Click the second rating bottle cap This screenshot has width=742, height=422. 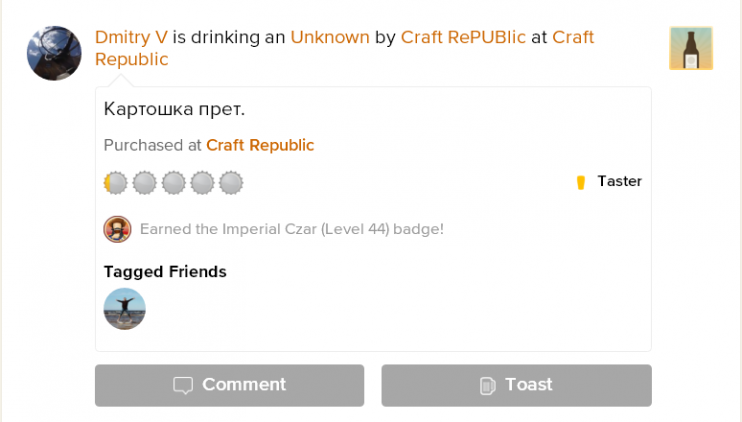click(x=145, y=182)
